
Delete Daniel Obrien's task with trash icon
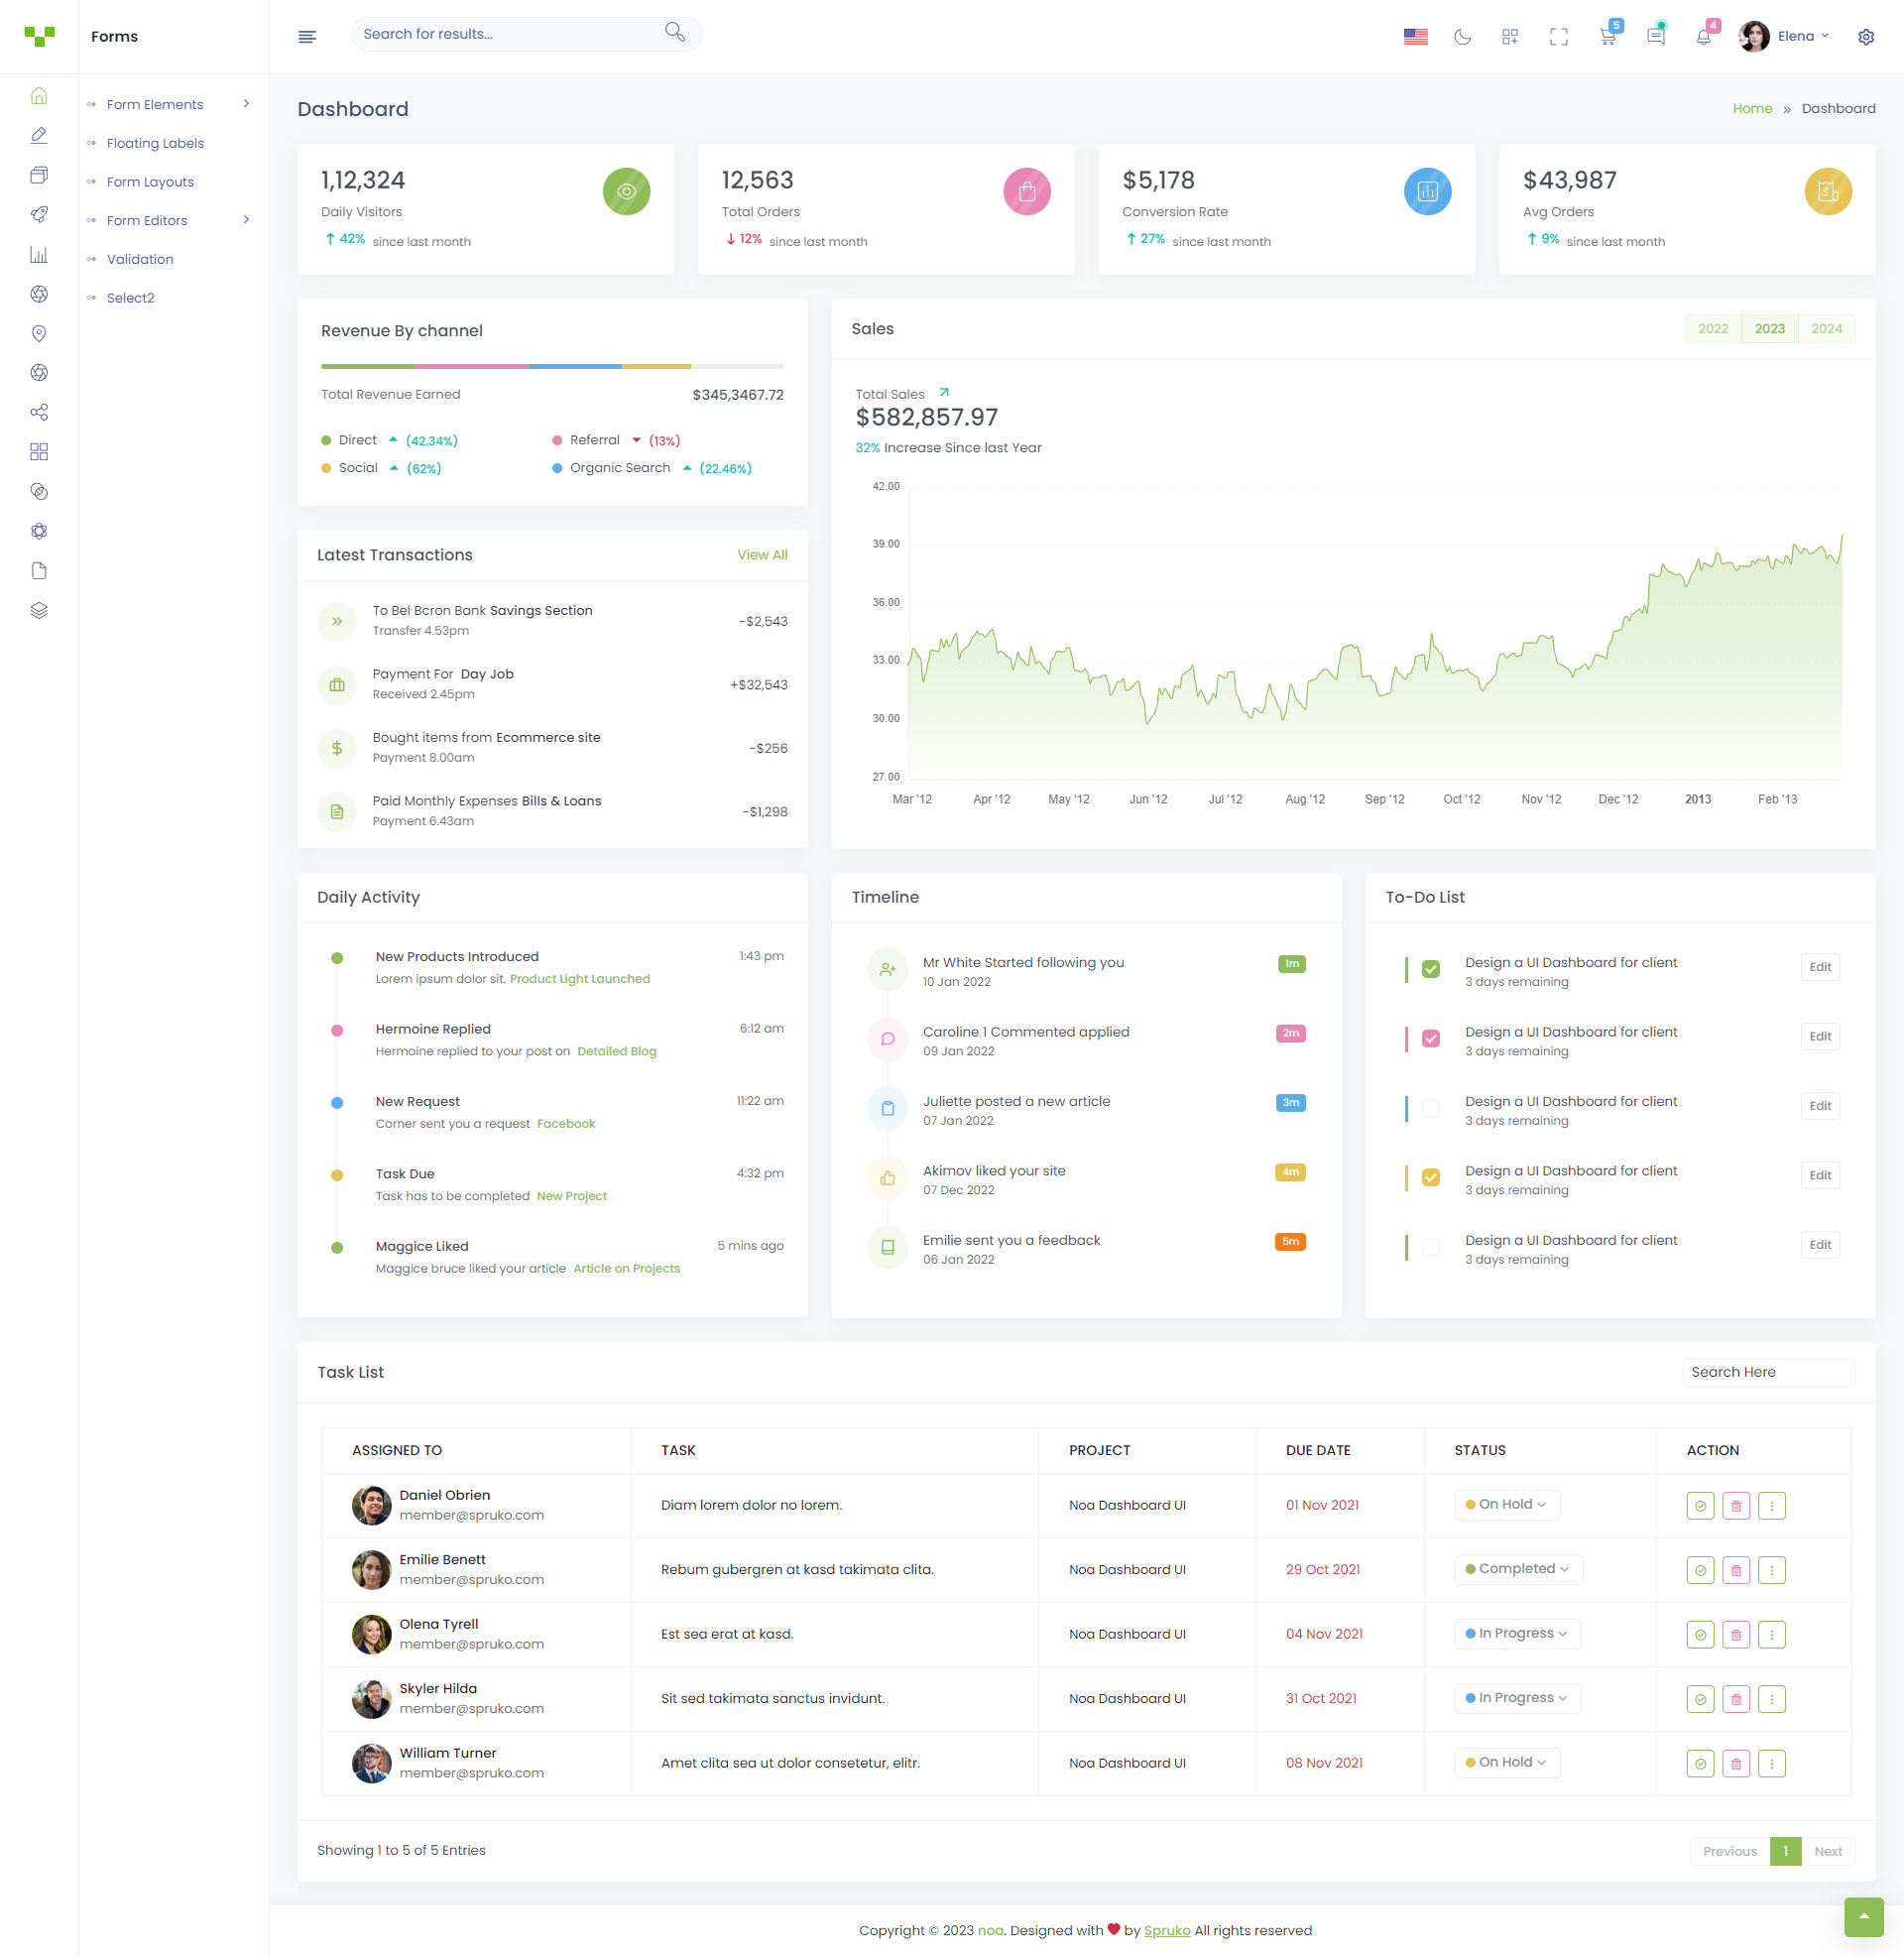[x=1735, y=1505]
